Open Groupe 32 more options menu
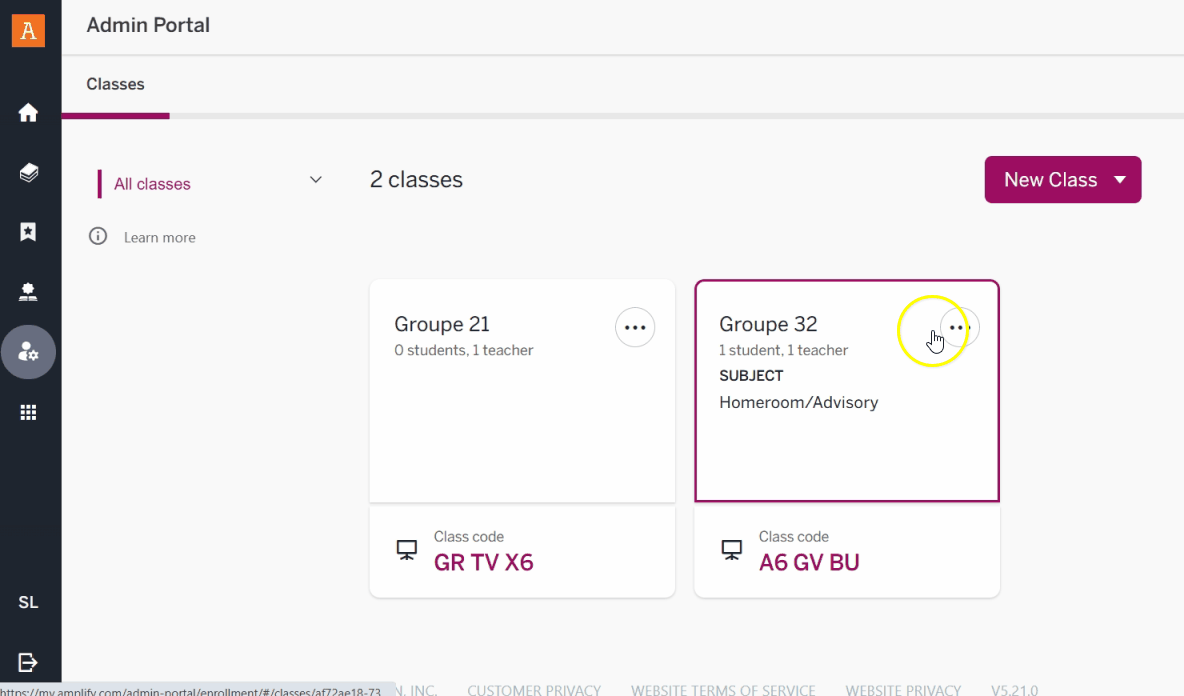This screenshot has width=1184, height=696. click(959, 327)
